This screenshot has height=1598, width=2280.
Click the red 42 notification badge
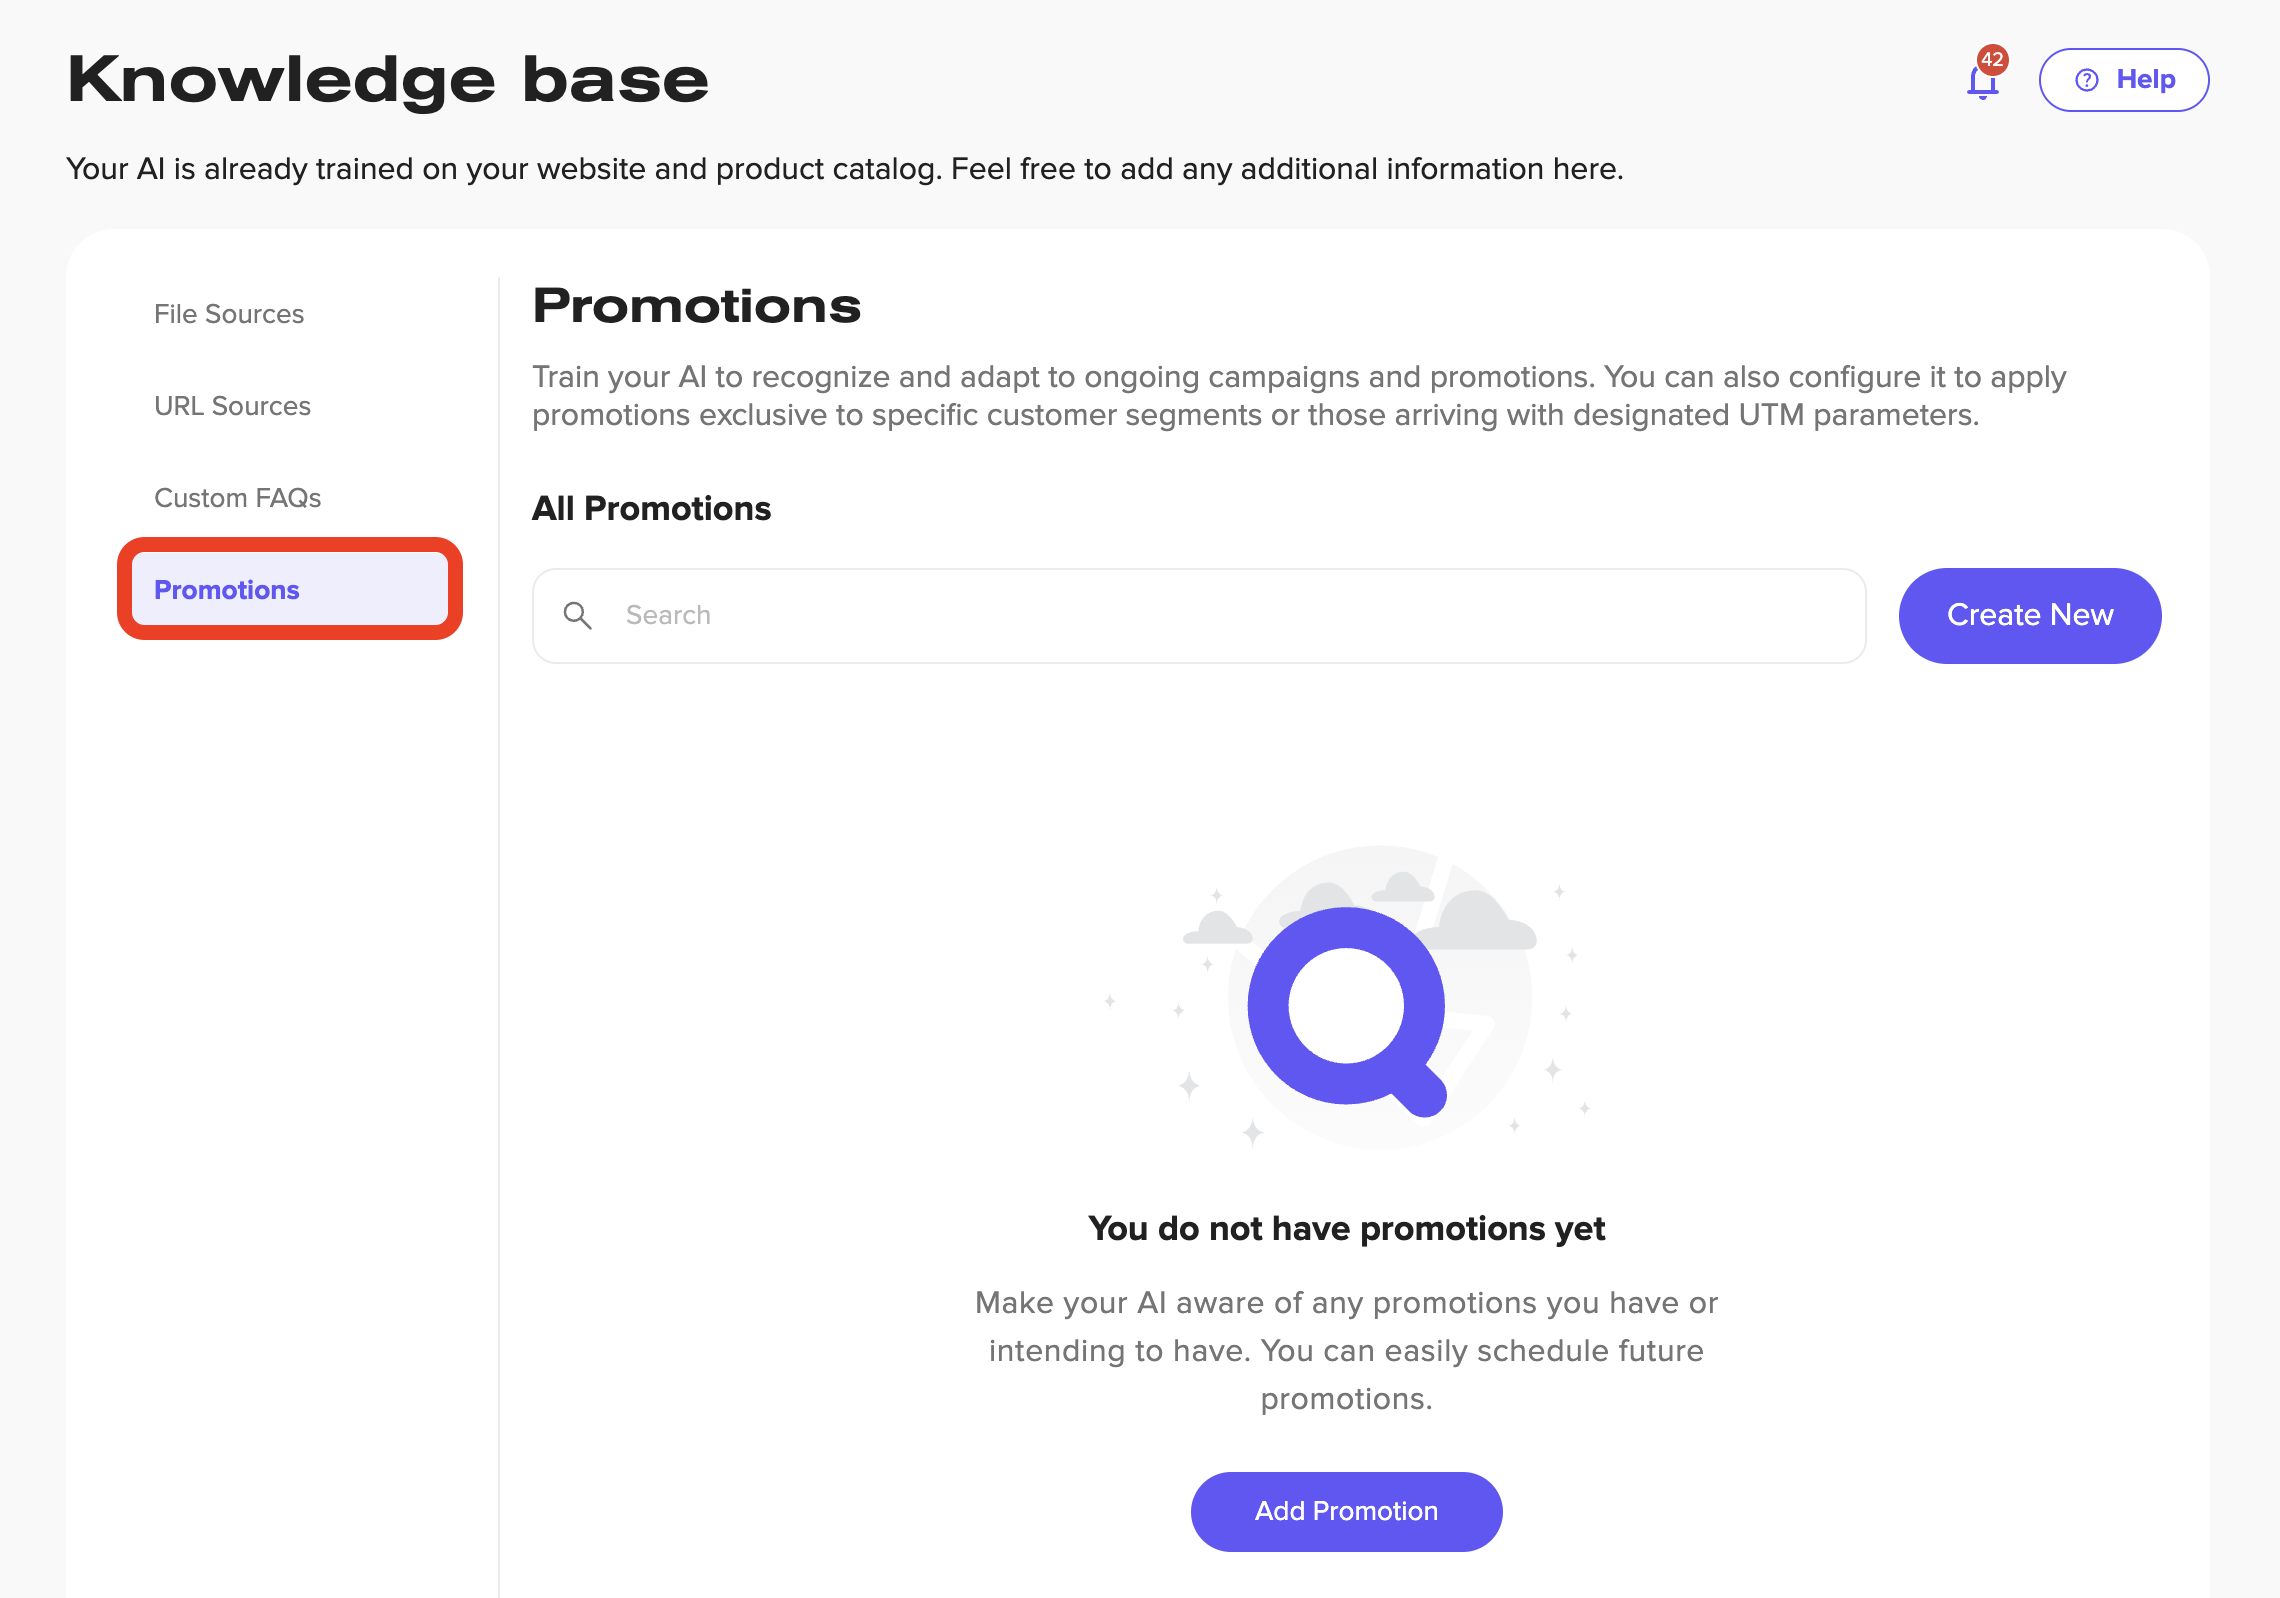pyautogui.click(x=1992, y=60)
